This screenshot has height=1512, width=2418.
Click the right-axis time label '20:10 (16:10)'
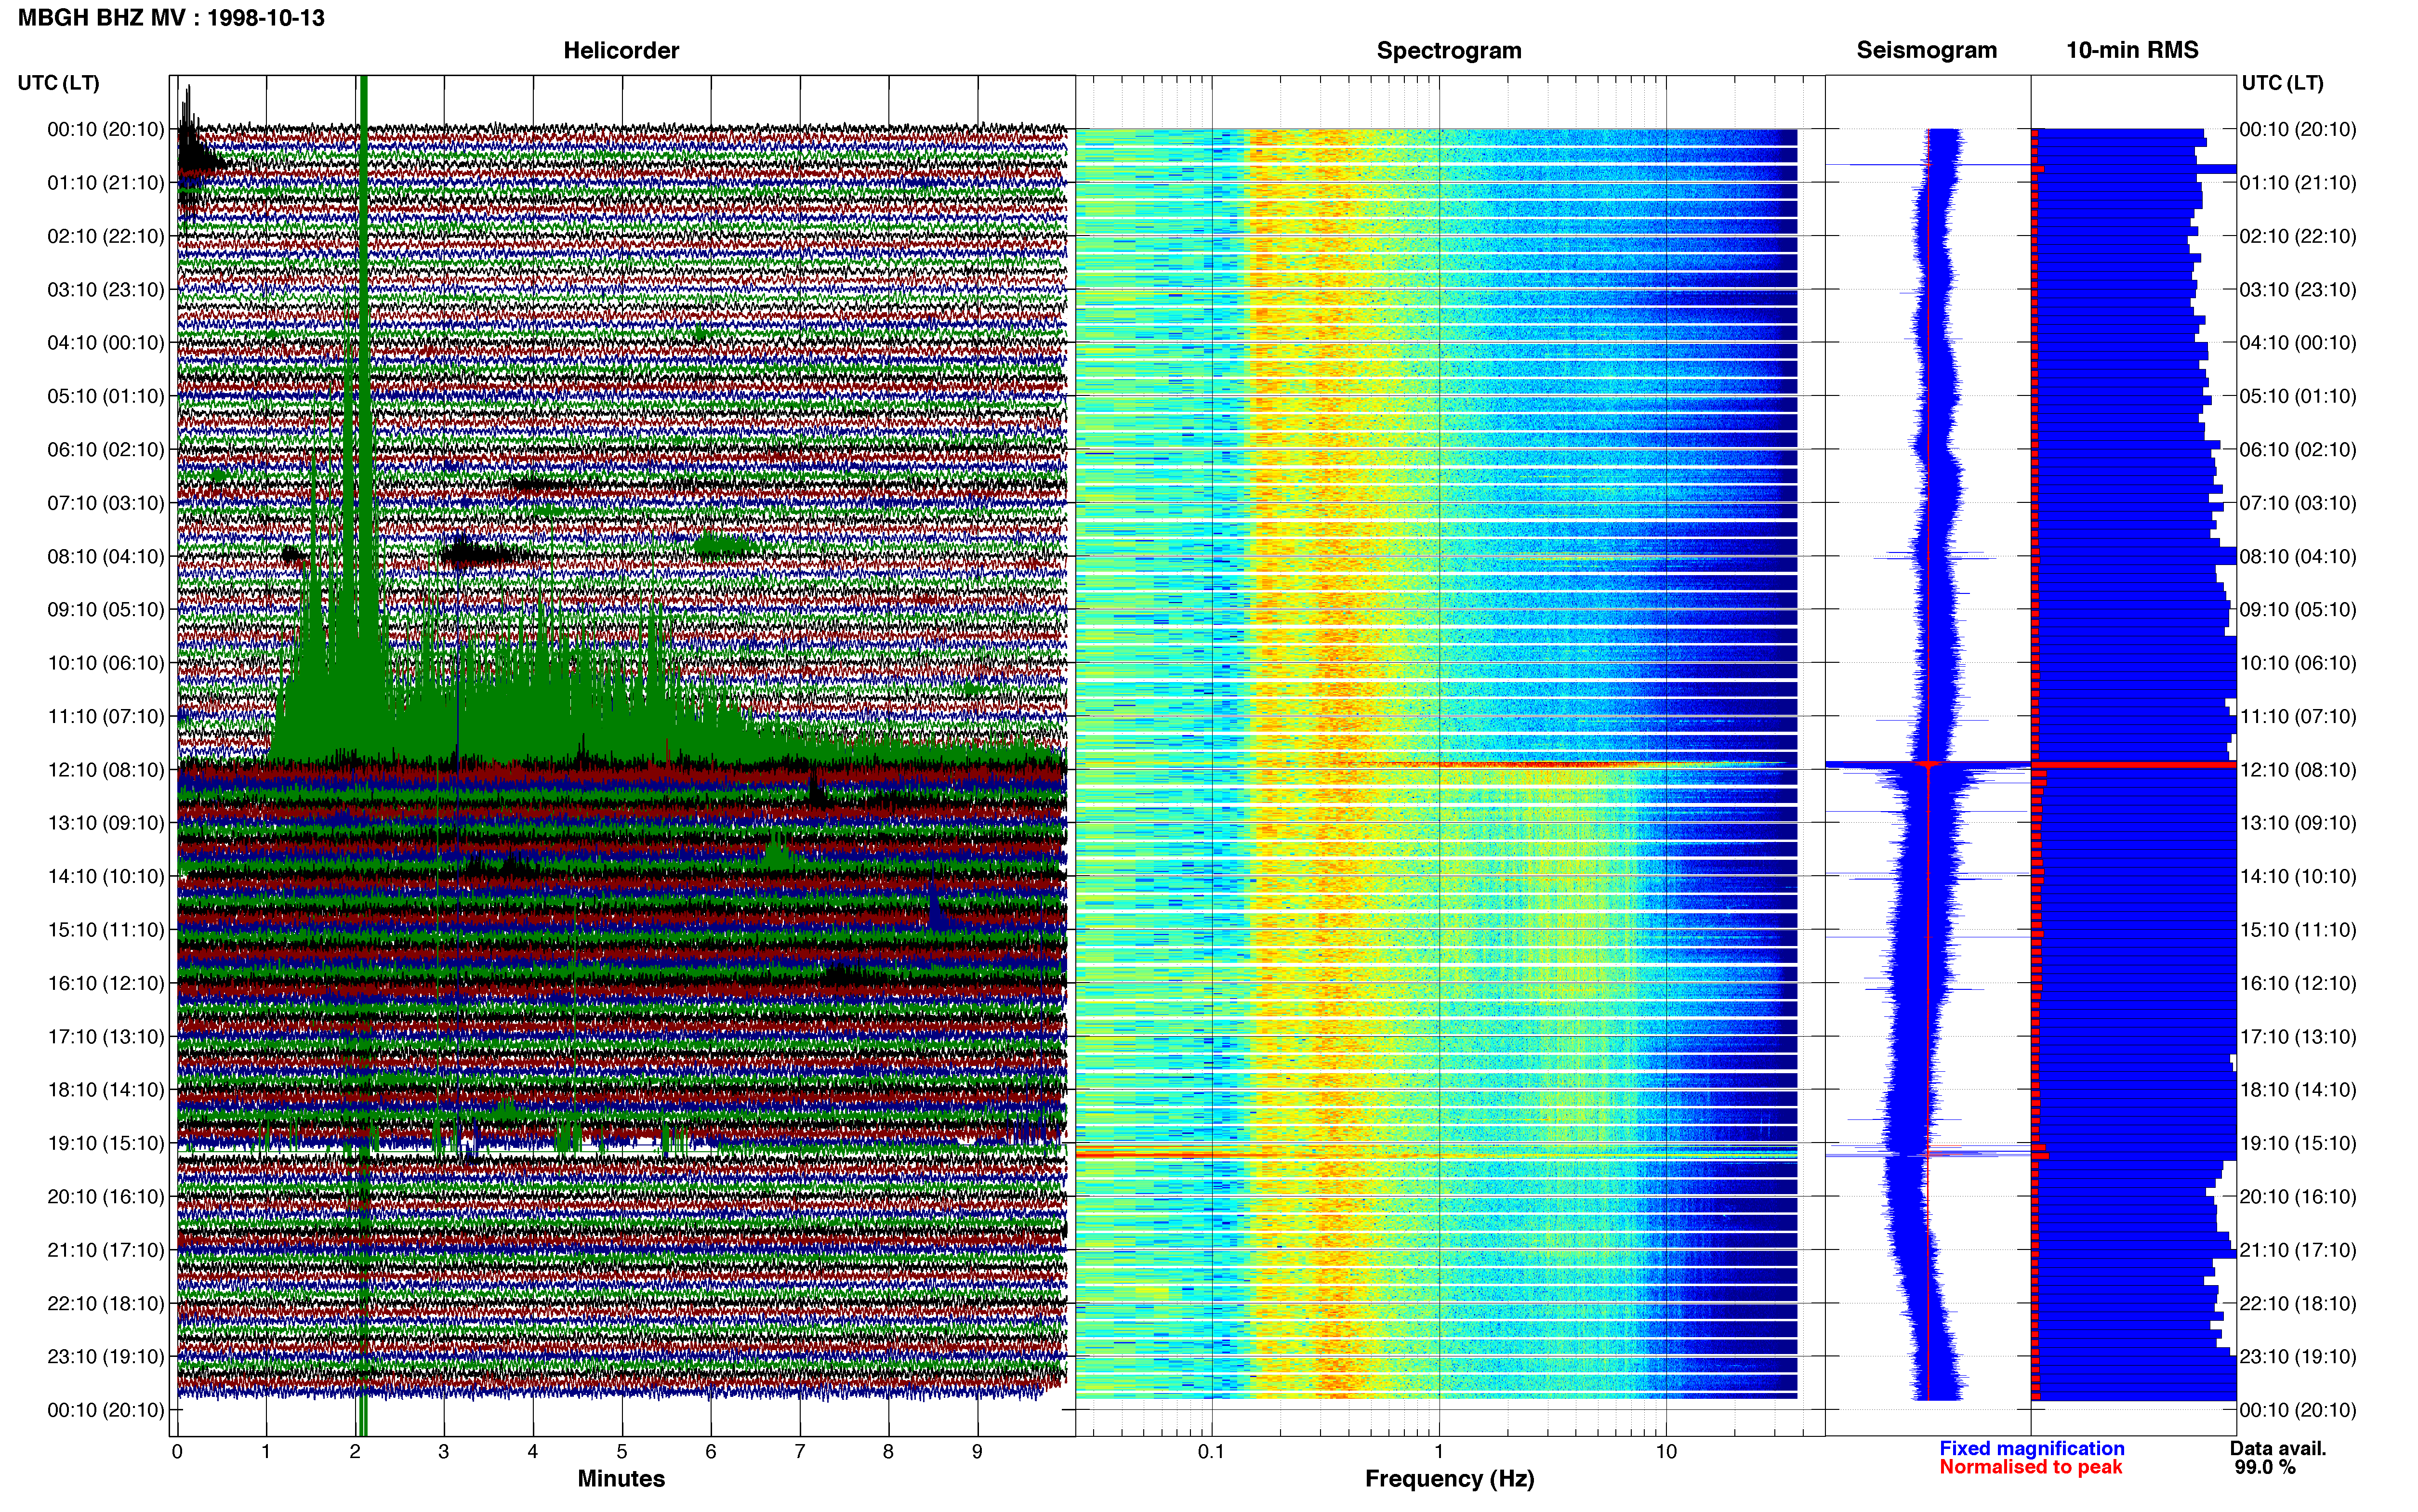2298,1197
